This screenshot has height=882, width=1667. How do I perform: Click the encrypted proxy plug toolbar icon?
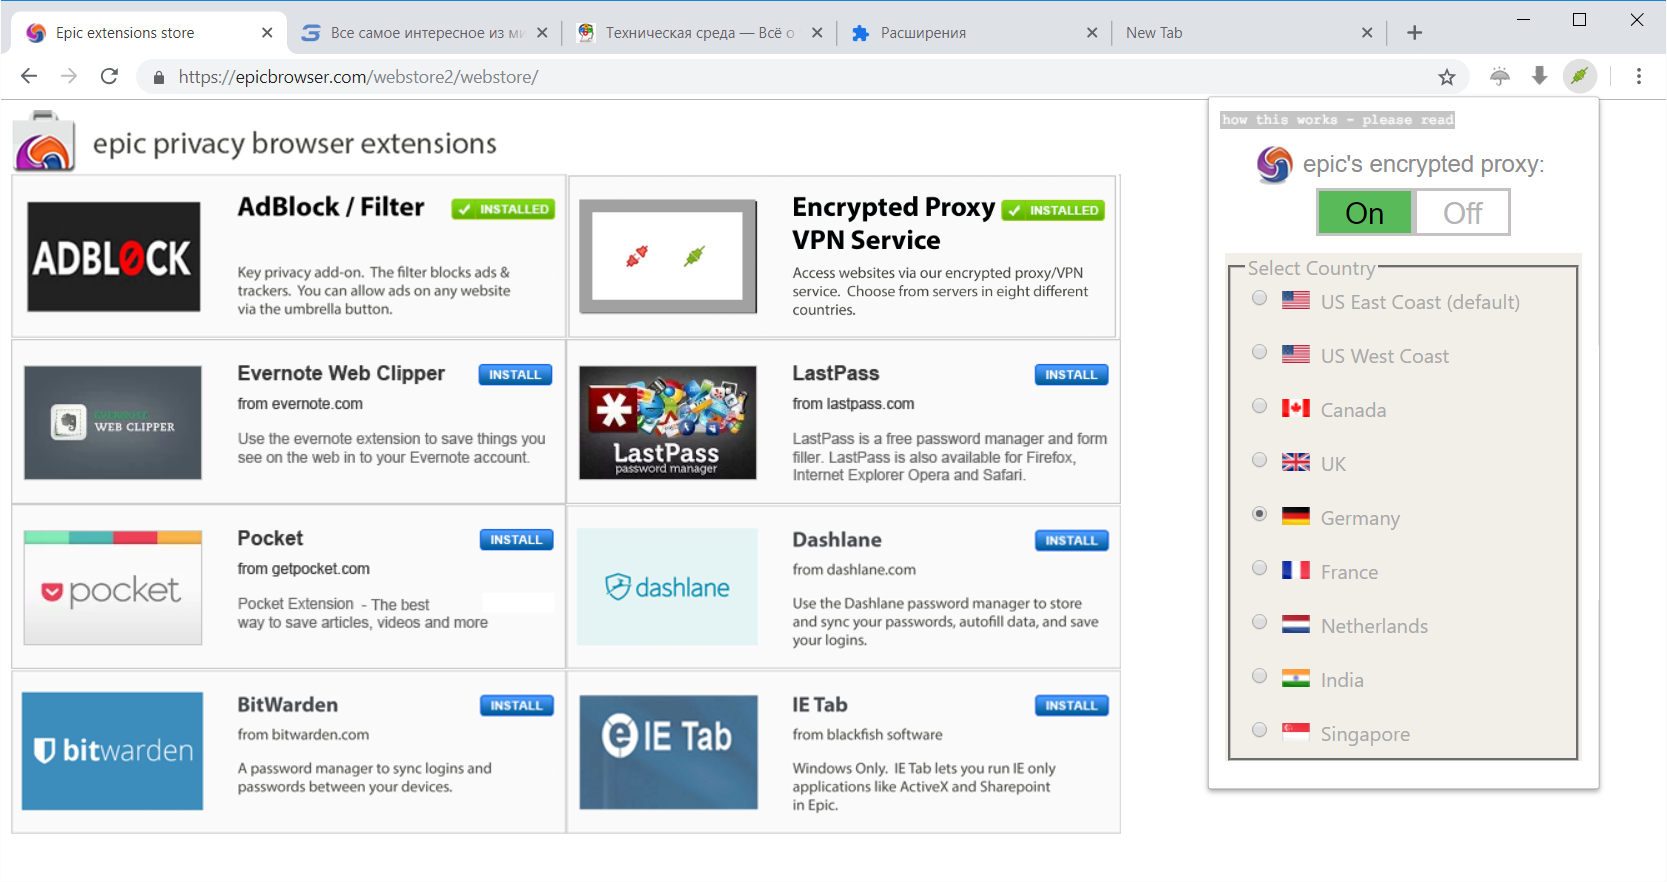coord(1580,76)
